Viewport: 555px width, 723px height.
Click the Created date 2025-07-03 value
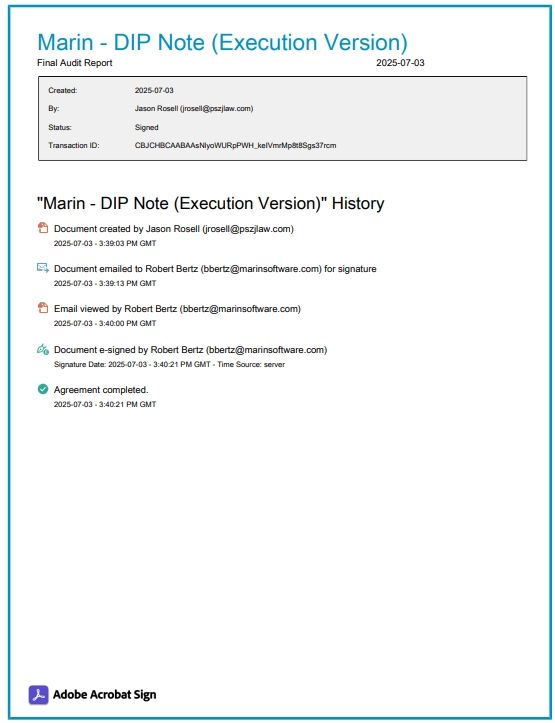(x=154, y=90)
